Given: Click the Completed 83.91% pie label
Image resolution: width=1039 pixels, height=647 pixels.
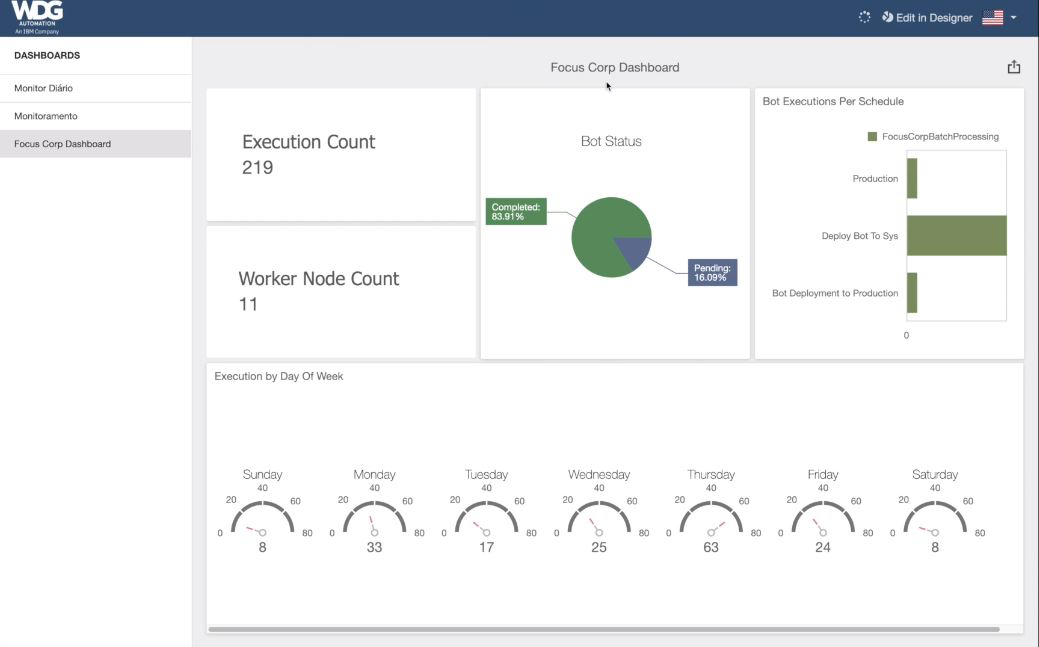Looking at the screenshot, I should point(516,211).
